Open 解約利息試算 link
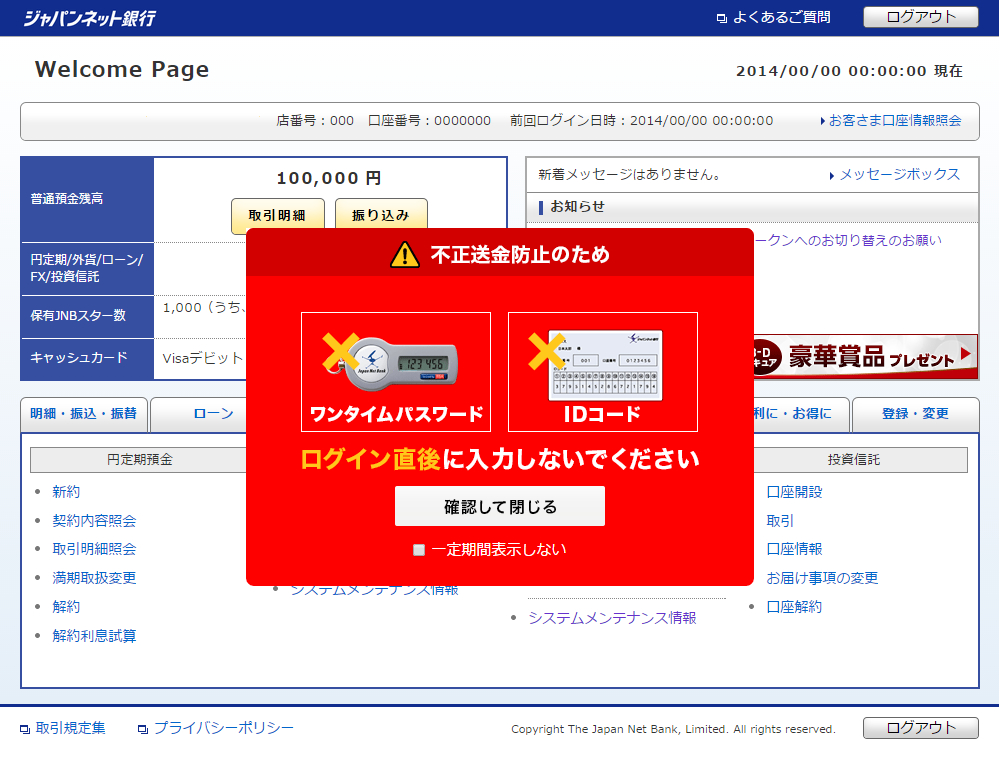This screenshot has width=999, height=759. click(94, 635)
